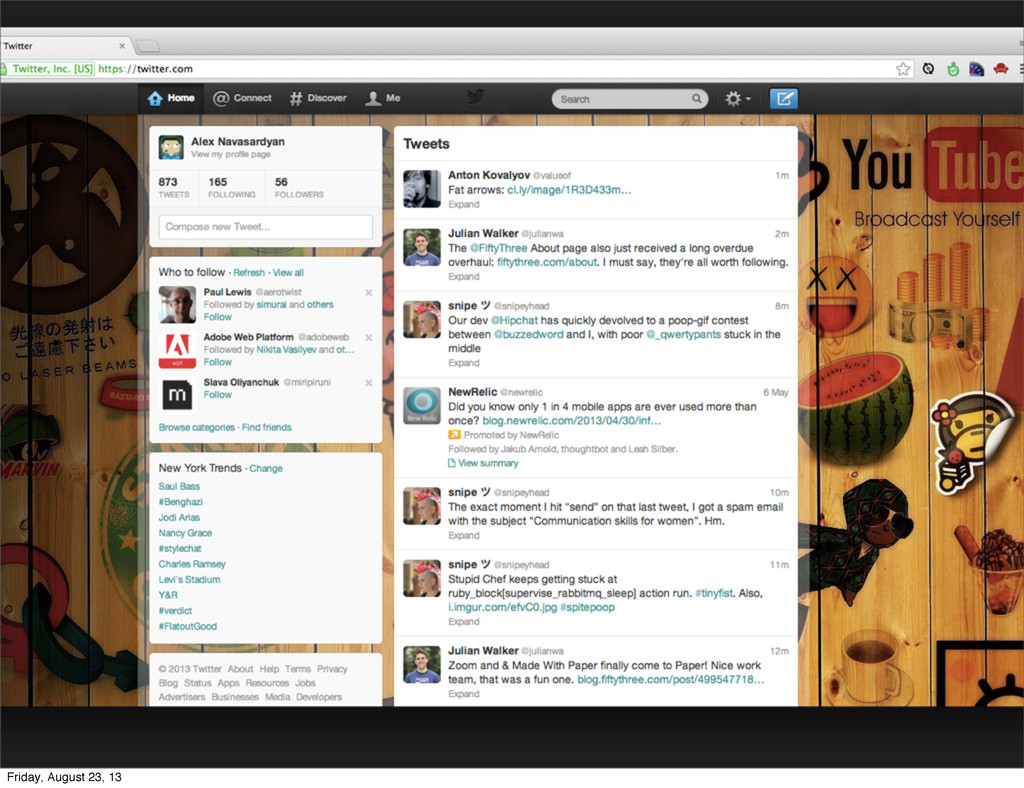Open View my profile page link
The height and width of the screenshot is (788, 1024).
coord(231,154)
